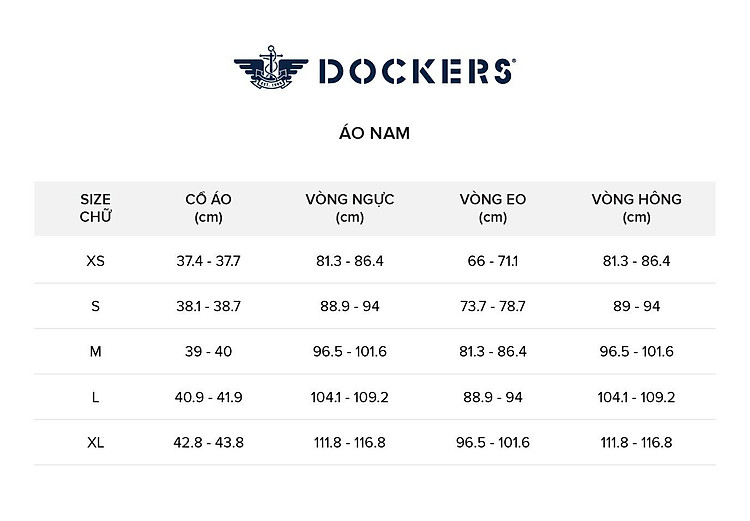750x521 pixels.
Task: Click the CỔ ÁO (cm) column header
Action: [x=208, y=208]
